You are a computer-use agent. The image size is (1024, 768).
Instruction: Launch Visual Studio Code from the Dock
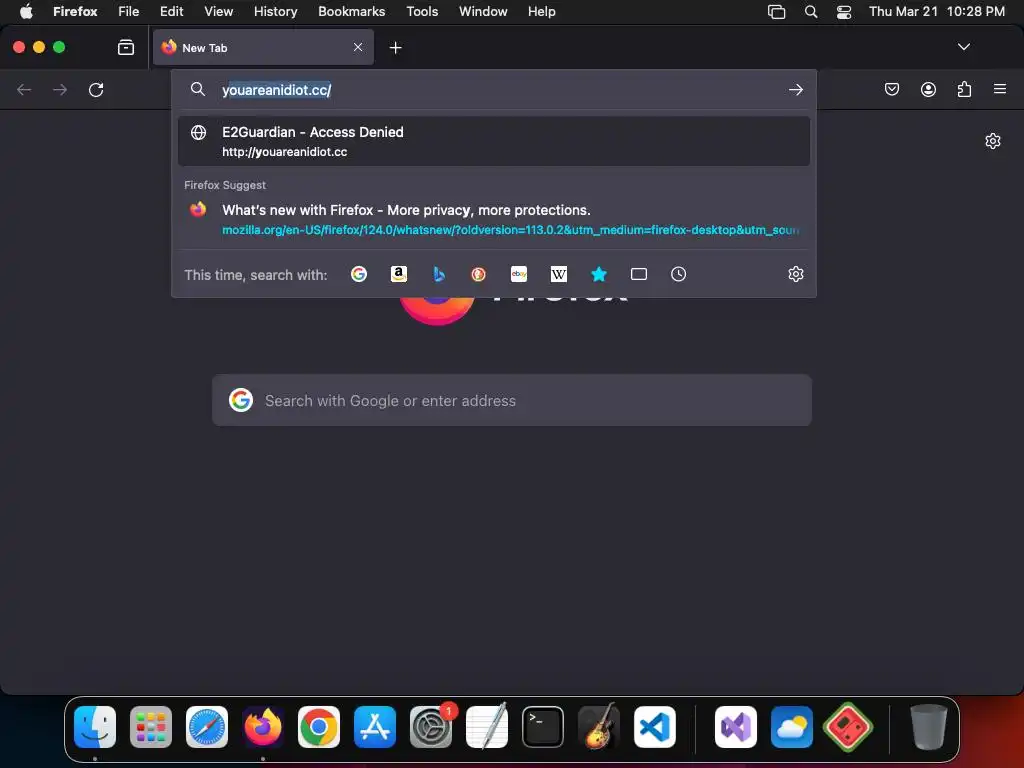pos(654,727)
